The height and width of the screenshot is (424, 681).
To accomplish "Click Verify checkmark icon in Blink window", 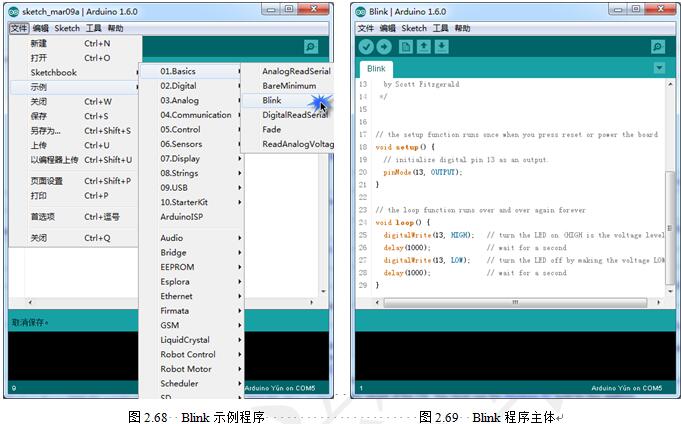I will [x=366, y=46].
